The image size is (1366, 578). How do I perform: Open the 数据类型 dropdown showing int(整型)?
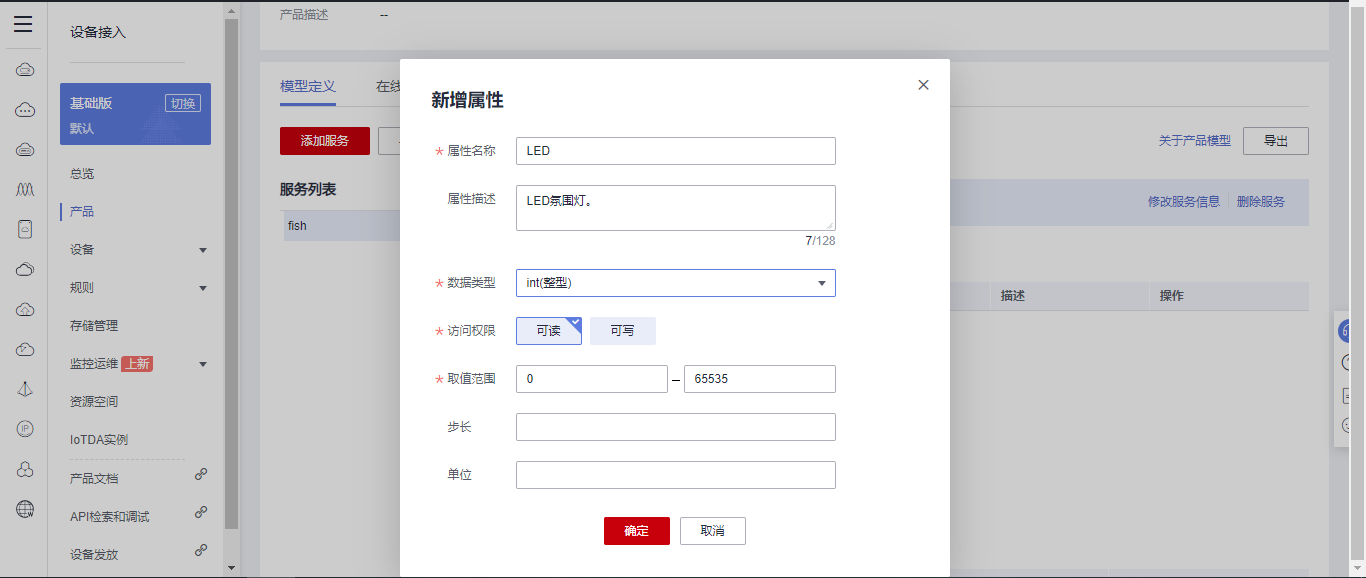[x=675, y=283]
